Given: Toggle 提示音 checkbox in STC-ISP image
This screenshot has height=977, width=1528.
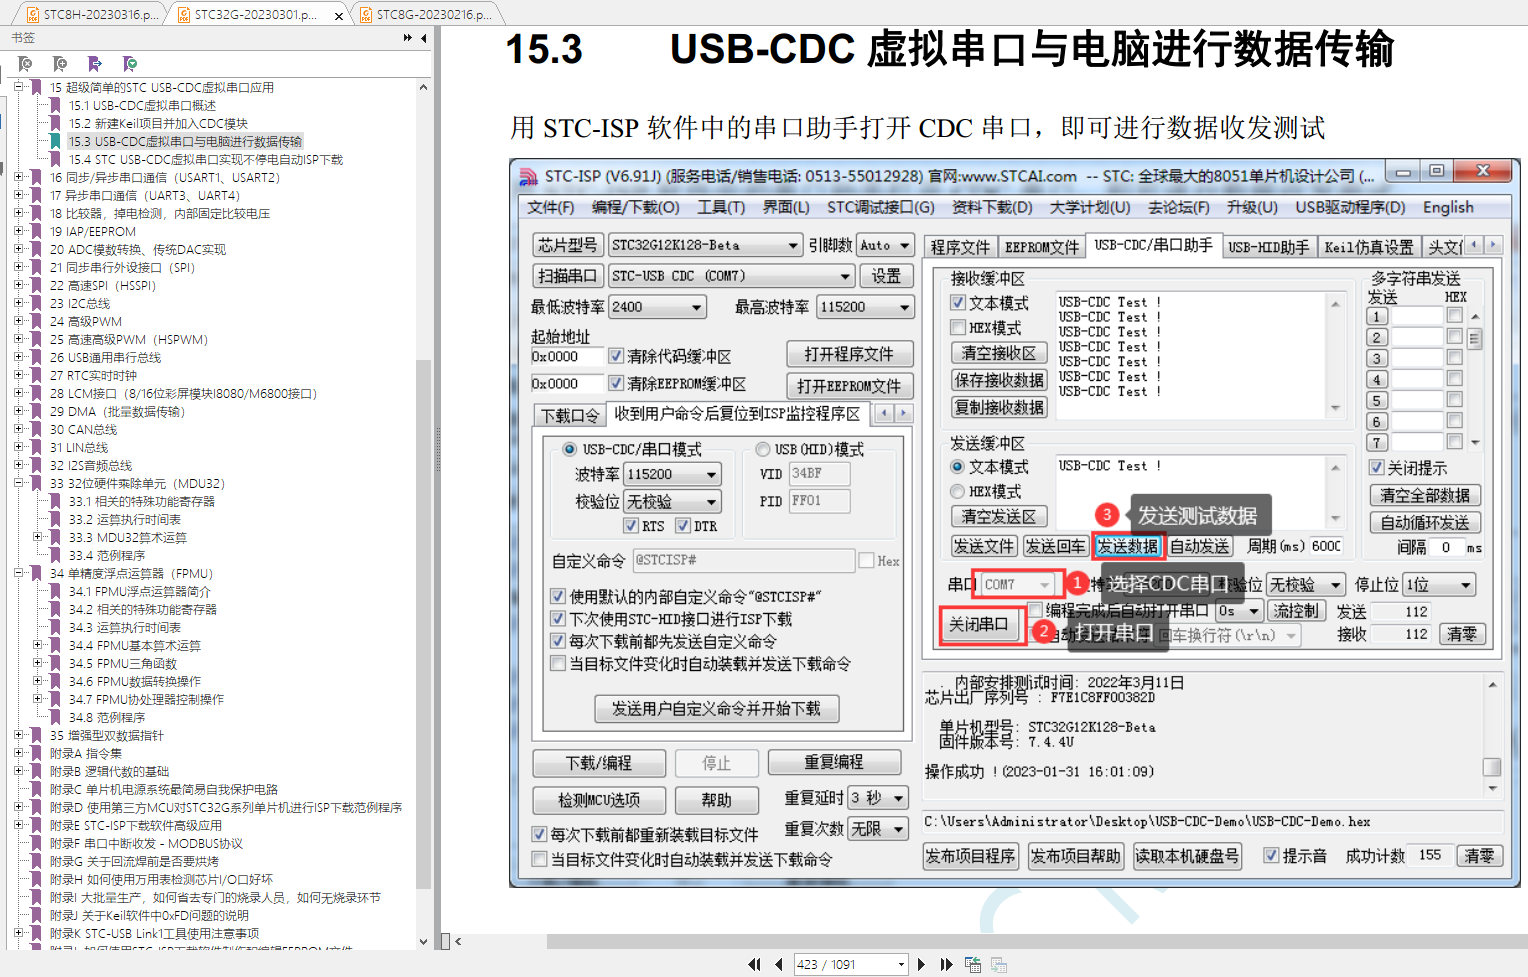Looking at the screenshot, I should click(1271, 855).
